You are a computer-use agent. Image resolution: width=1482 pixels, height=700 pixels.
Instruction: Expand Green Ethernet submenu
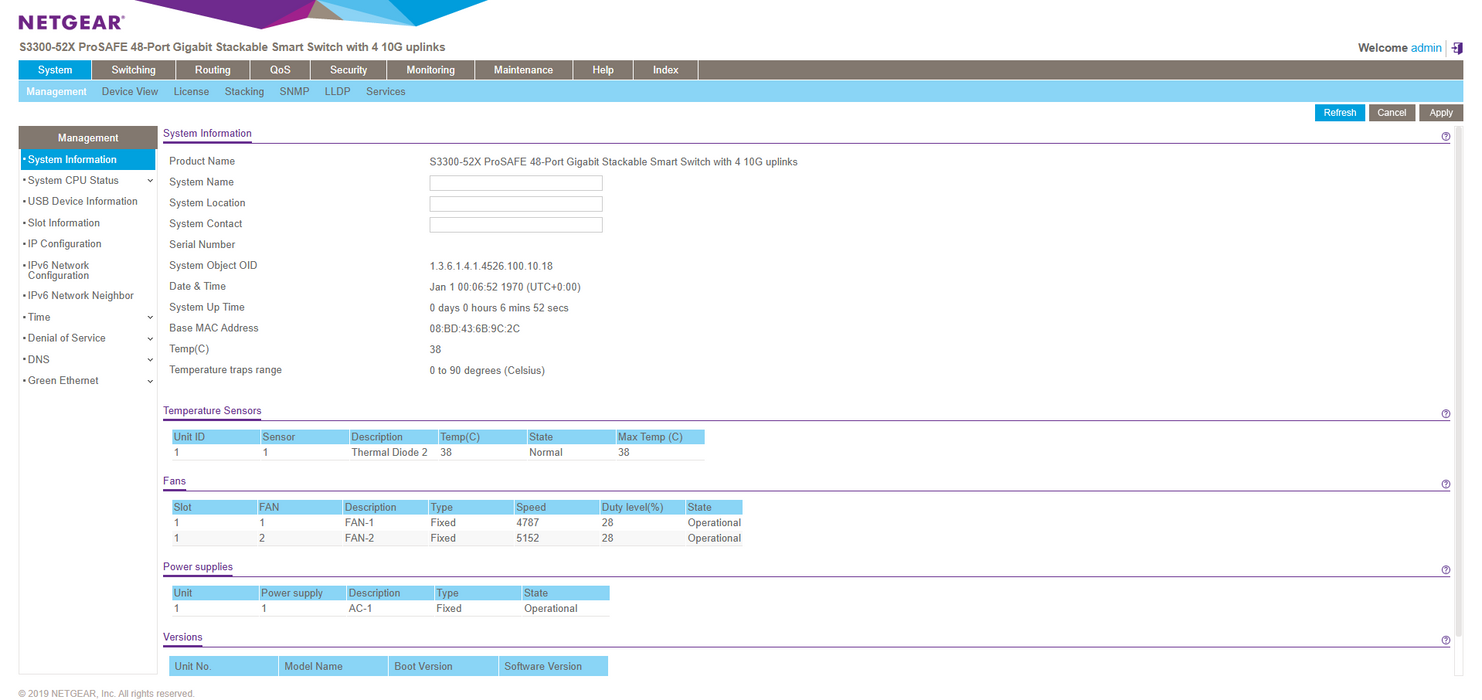(x=150, y=381)
